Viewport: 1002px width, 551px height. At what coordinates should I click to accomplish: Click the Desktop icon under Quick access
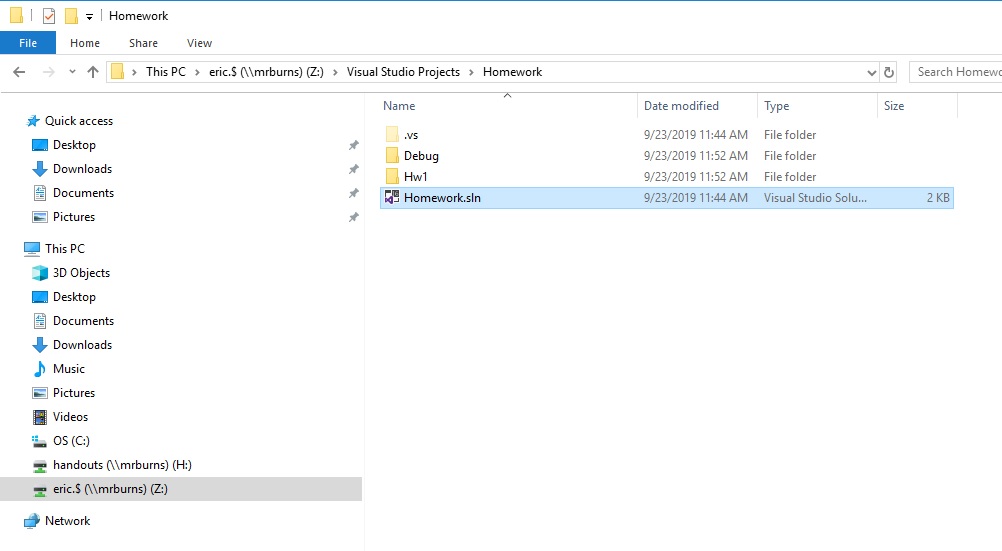click(x=40, y=145)
